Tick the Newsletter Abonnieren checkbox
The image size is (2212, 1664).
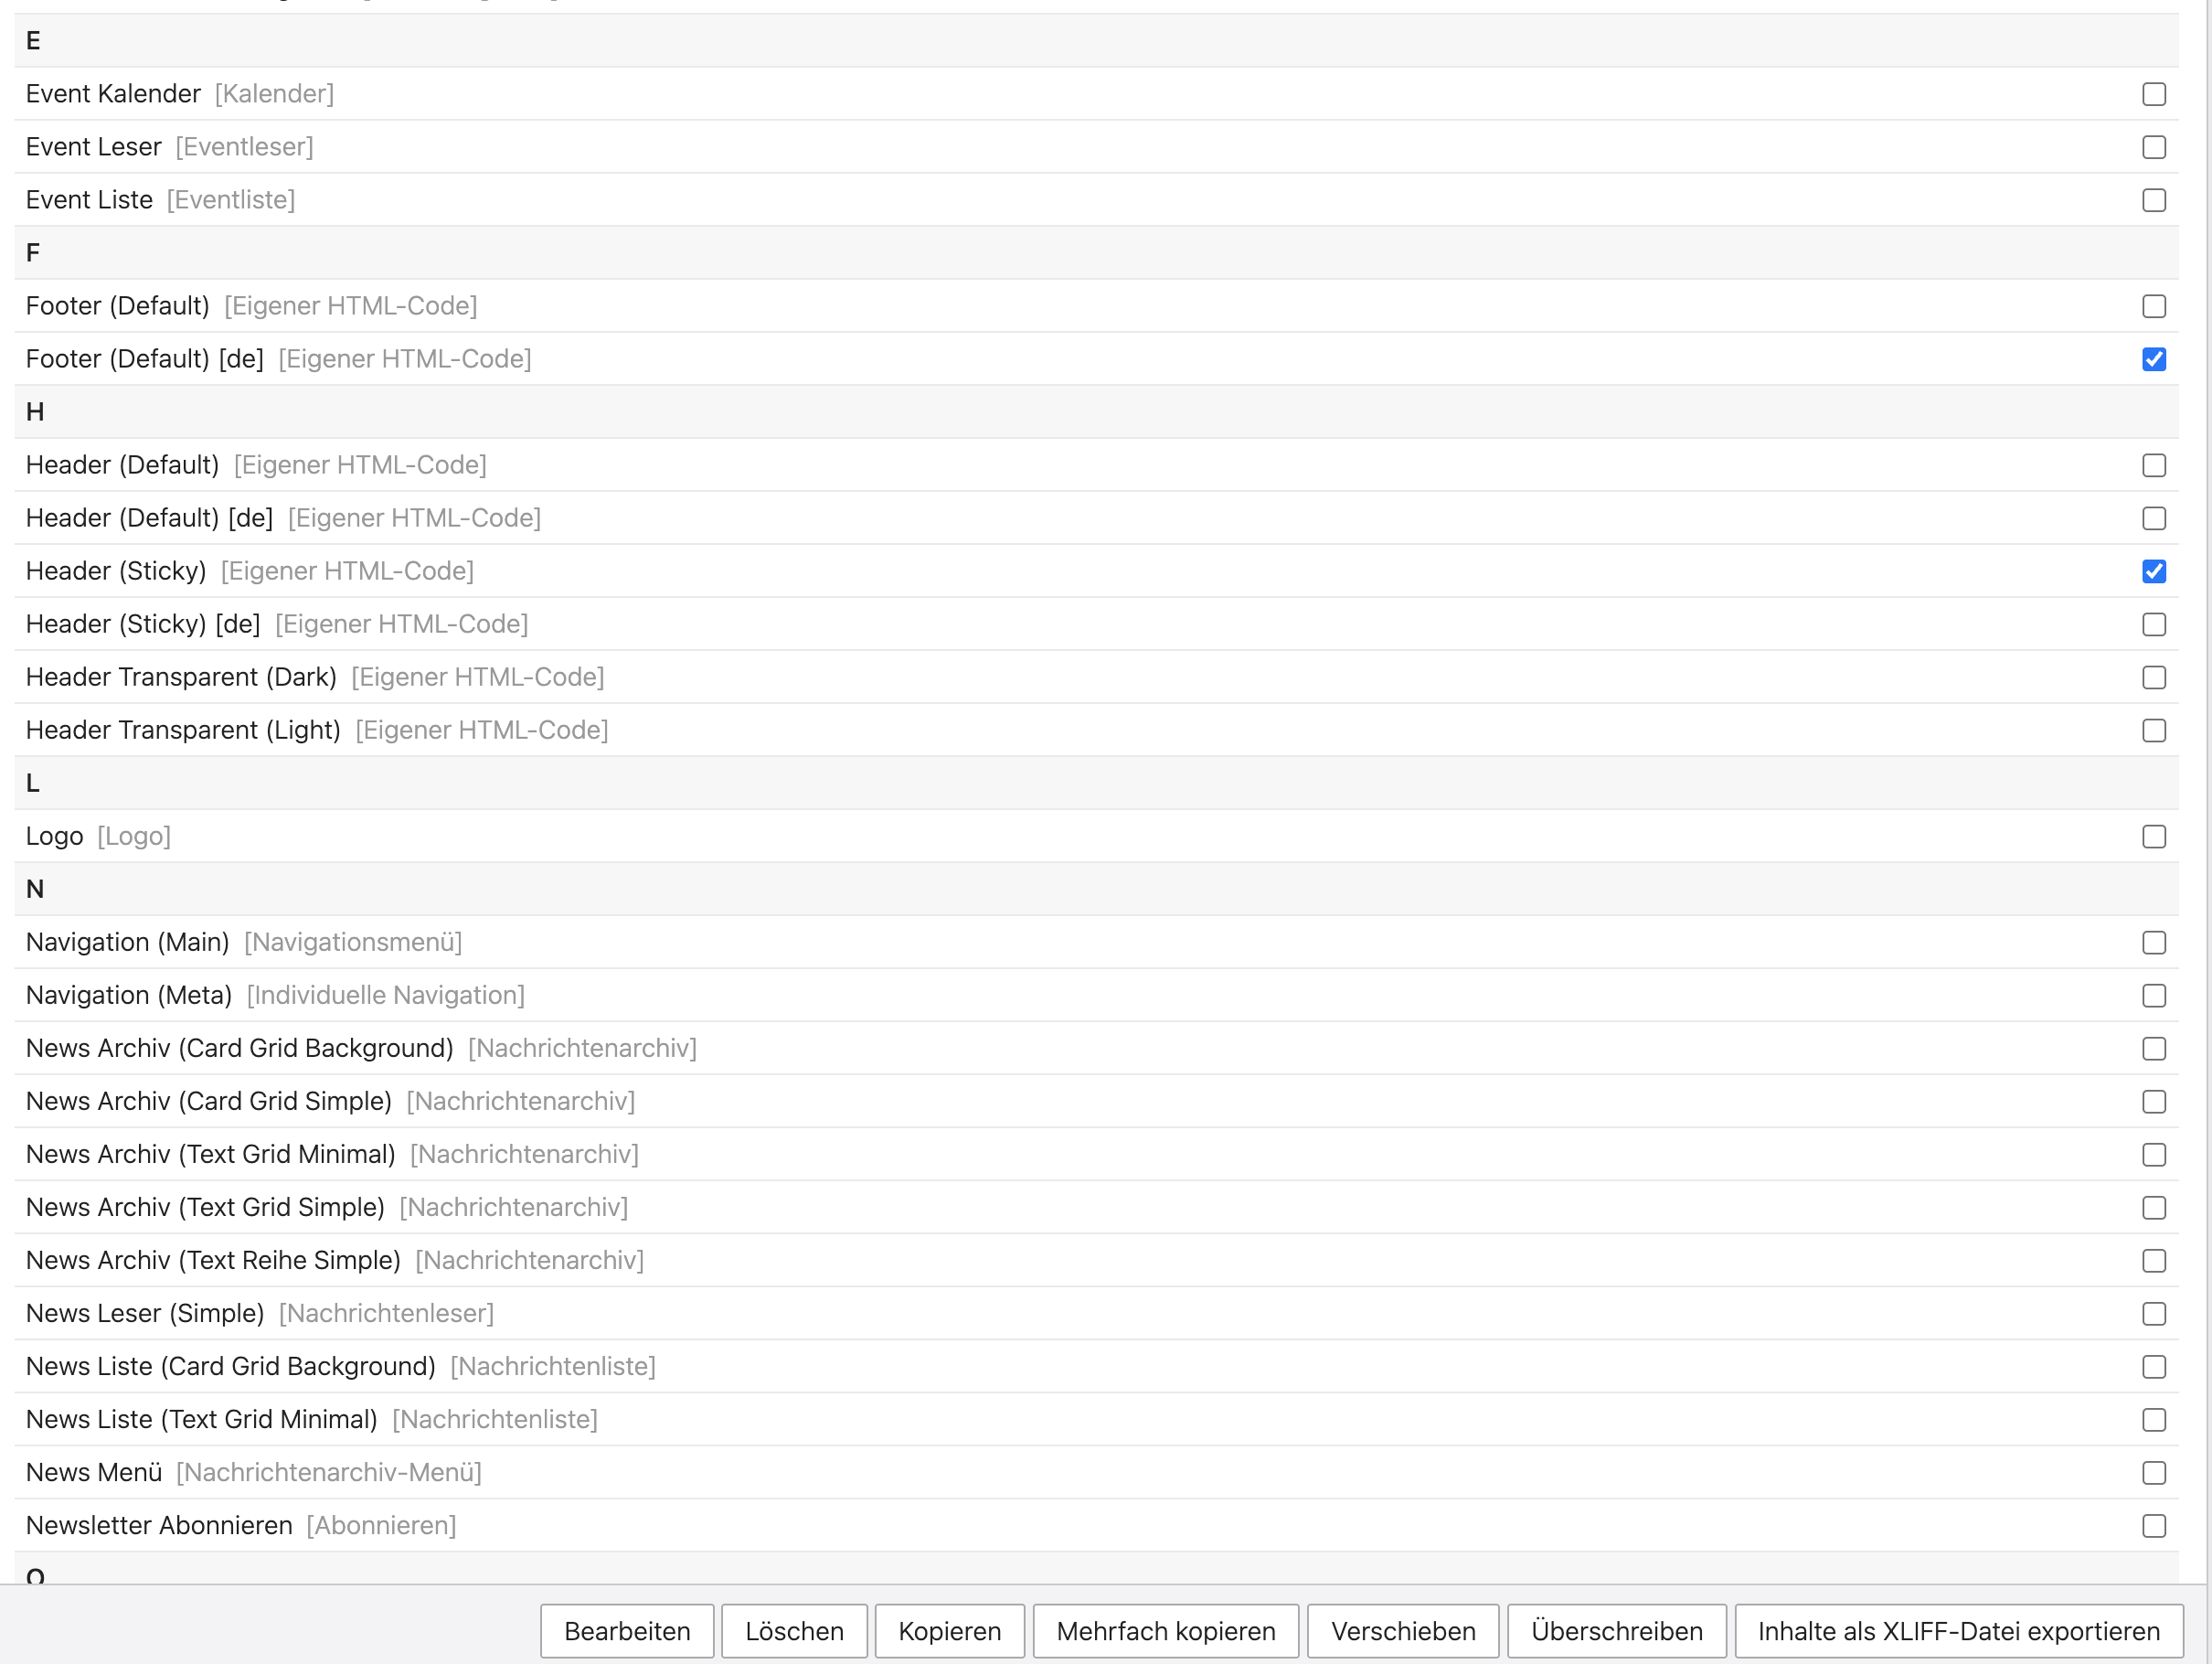click(2154, 1525)
